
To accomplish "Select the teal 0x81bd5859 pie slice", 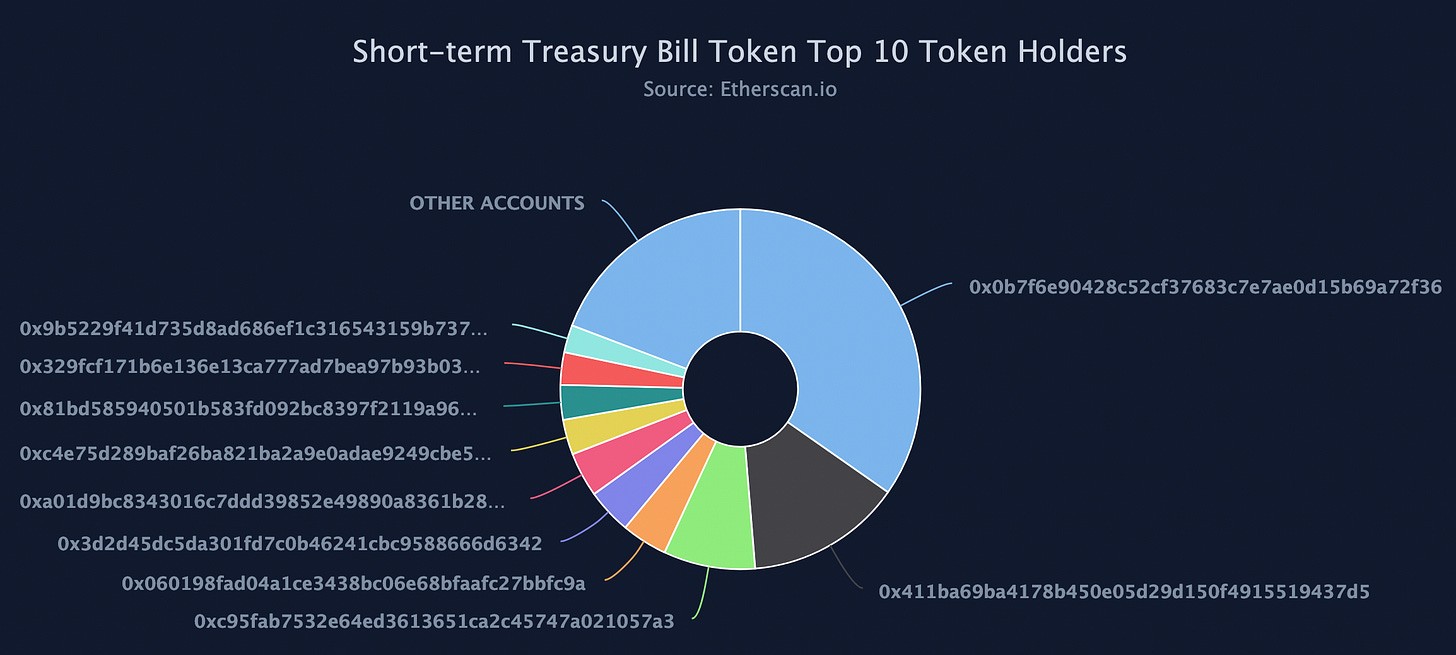I will (x=584, y=401).
